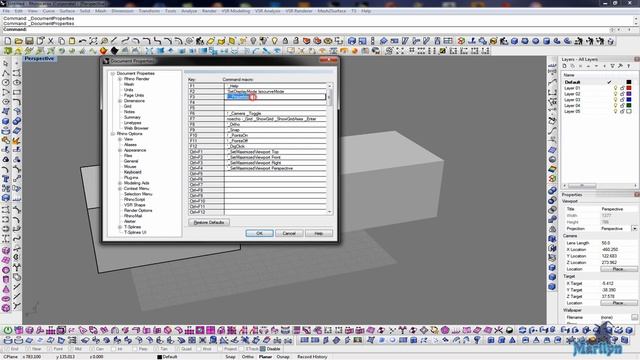Click the power-button icon in bottom toolbar
Viewport: 640px width, 360px height.
click(8, 330)
